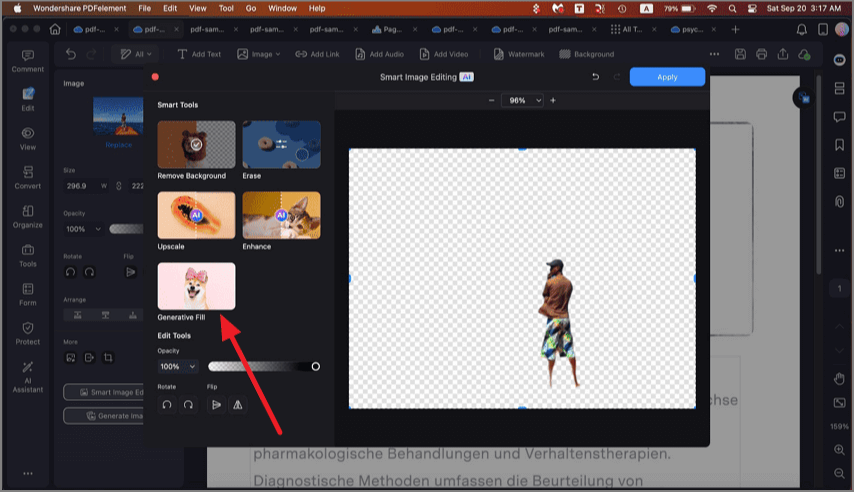Choose the Erase smart tool
Image resolution: width=854 pixels, height=492 pixels.
(x=281, y=144)
